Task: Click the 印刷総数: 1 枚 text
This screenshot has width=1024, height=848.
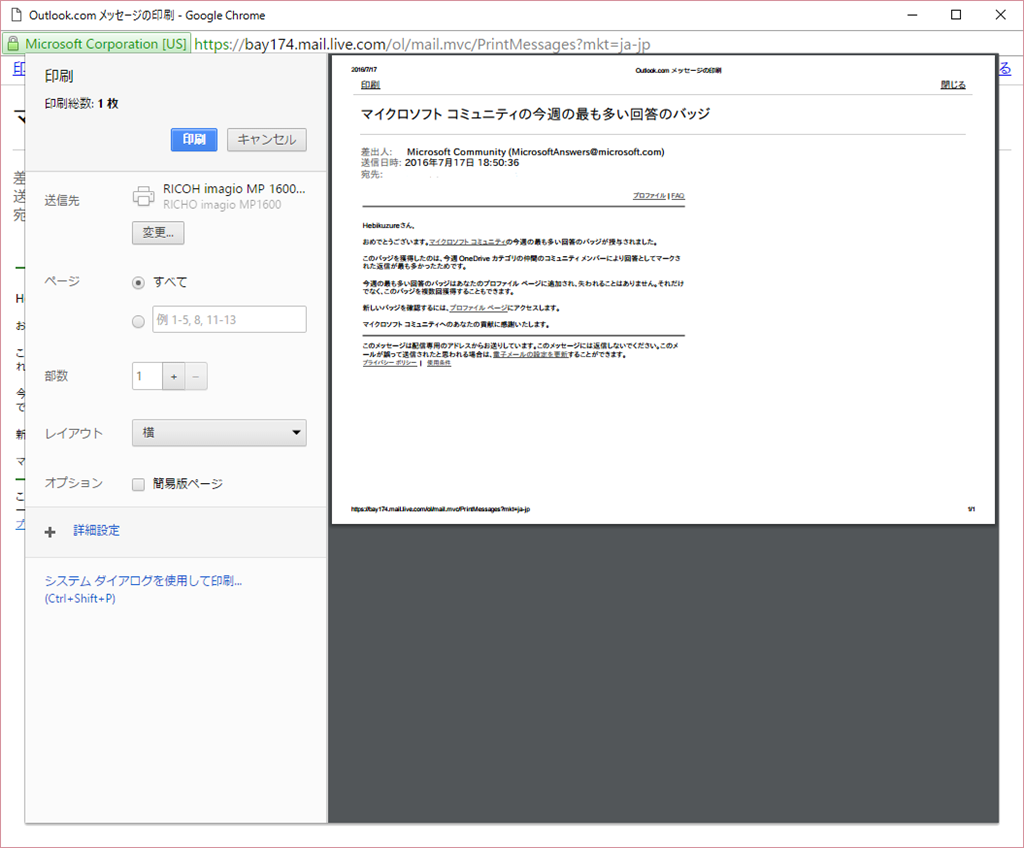Action: (82, 104)
